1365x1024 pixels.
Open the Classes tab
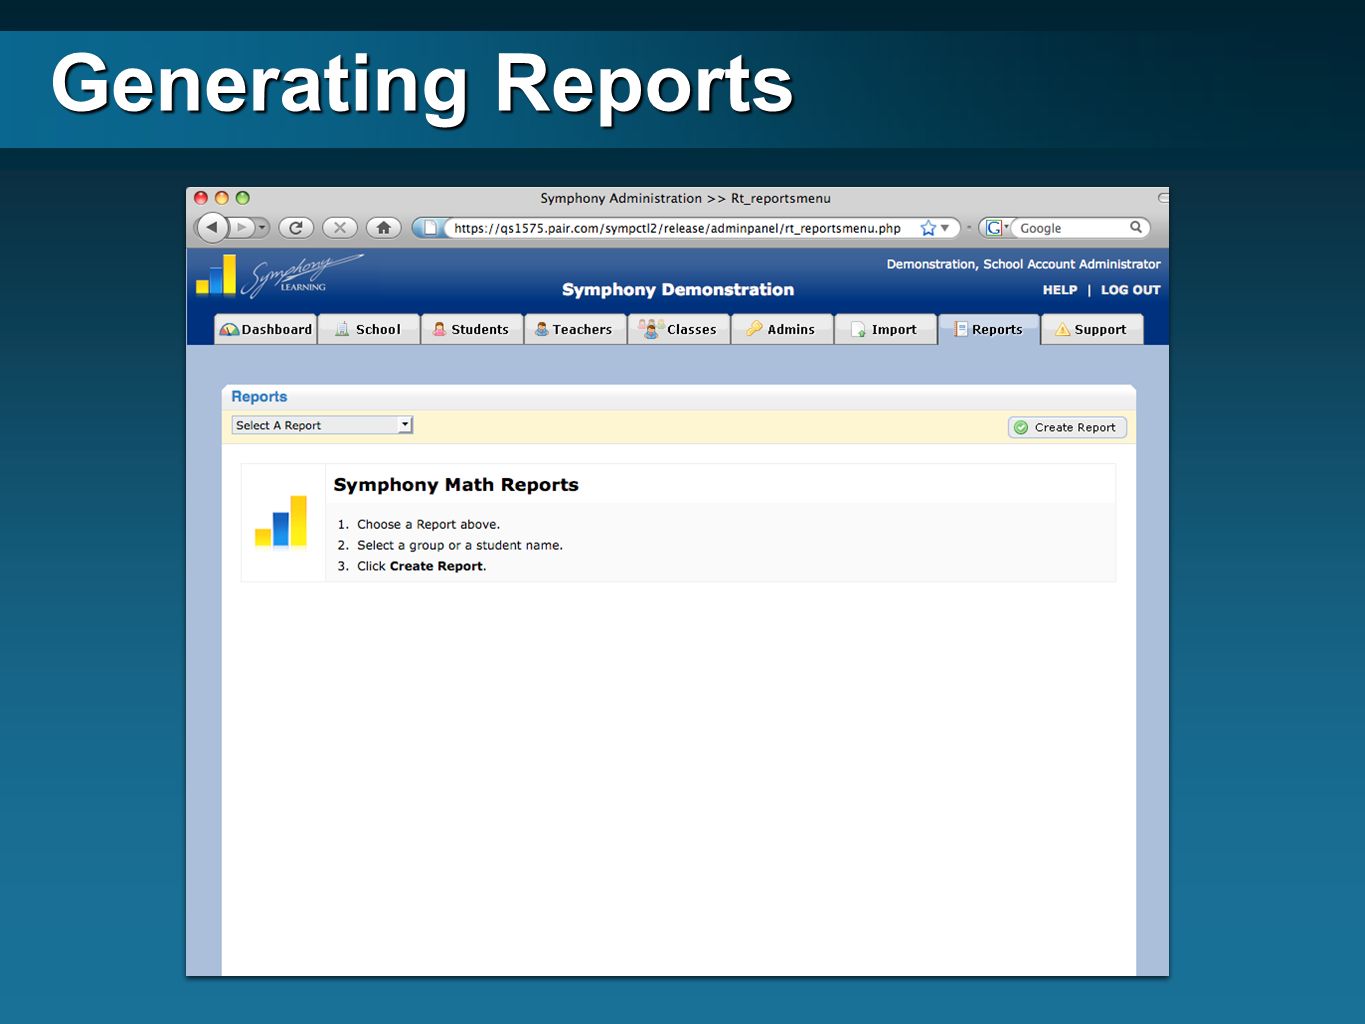(x=679, y=329)
